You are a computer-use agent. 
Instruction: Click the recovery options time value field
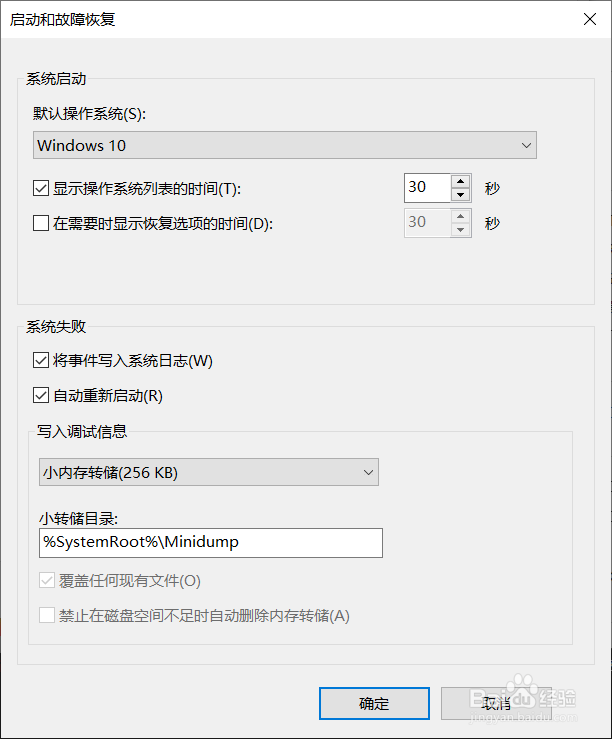pos(427,223)
